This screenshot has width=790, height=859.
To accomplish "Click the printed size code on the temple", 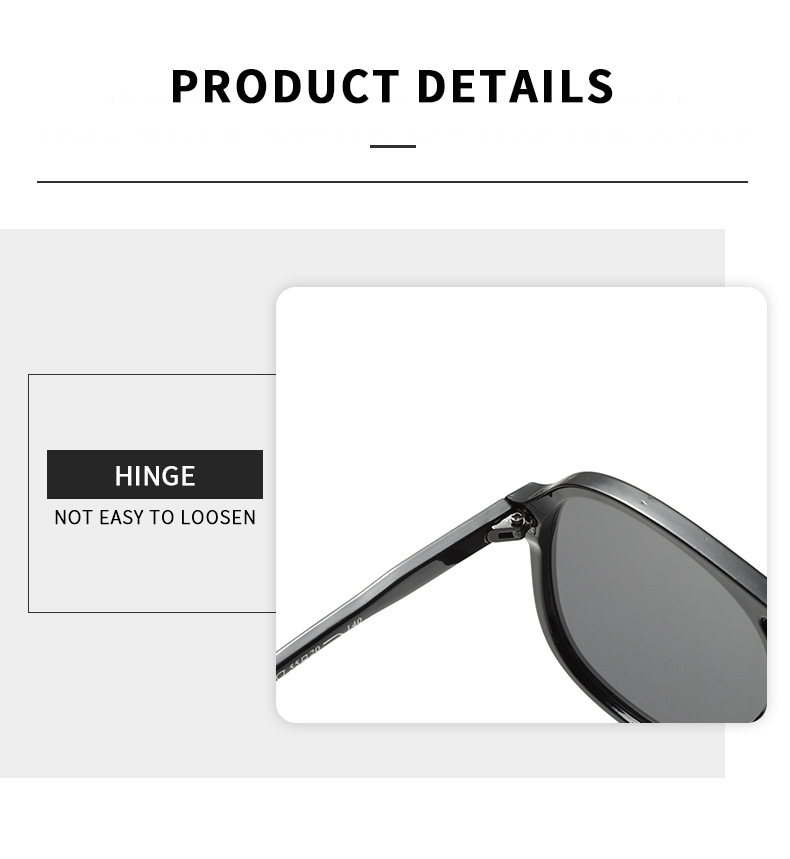I will point(306,659).
